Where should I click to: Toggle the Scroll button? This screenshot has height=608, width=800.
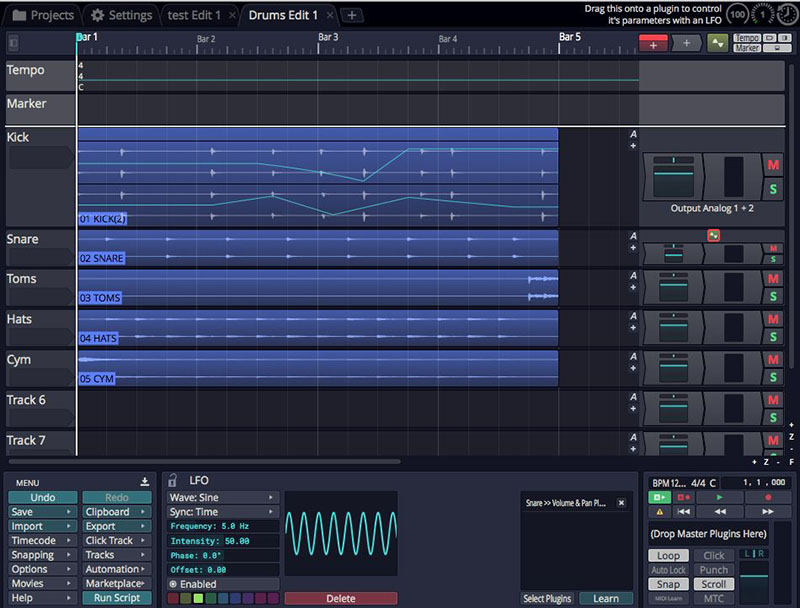point(713,584)
